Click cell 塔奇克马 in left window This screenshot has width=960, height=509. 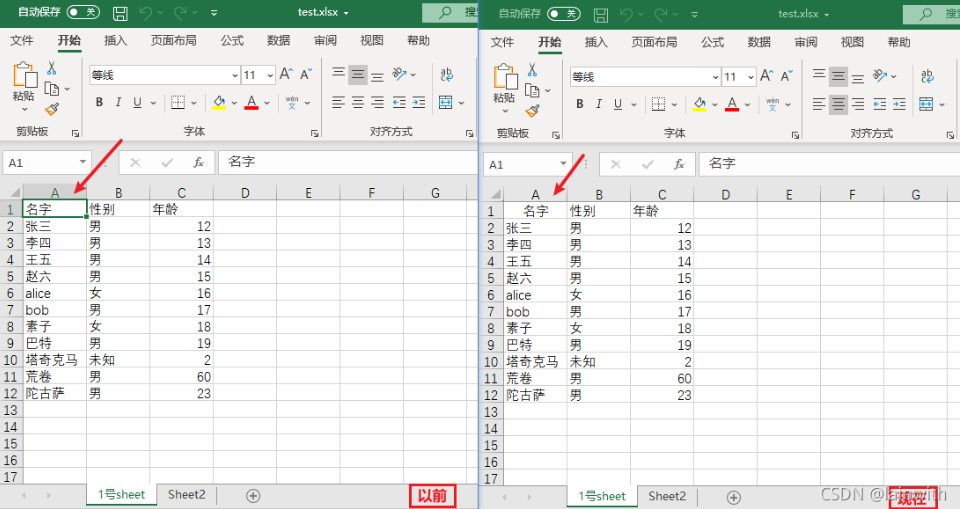pyautogui.click(x=55, y=360)
